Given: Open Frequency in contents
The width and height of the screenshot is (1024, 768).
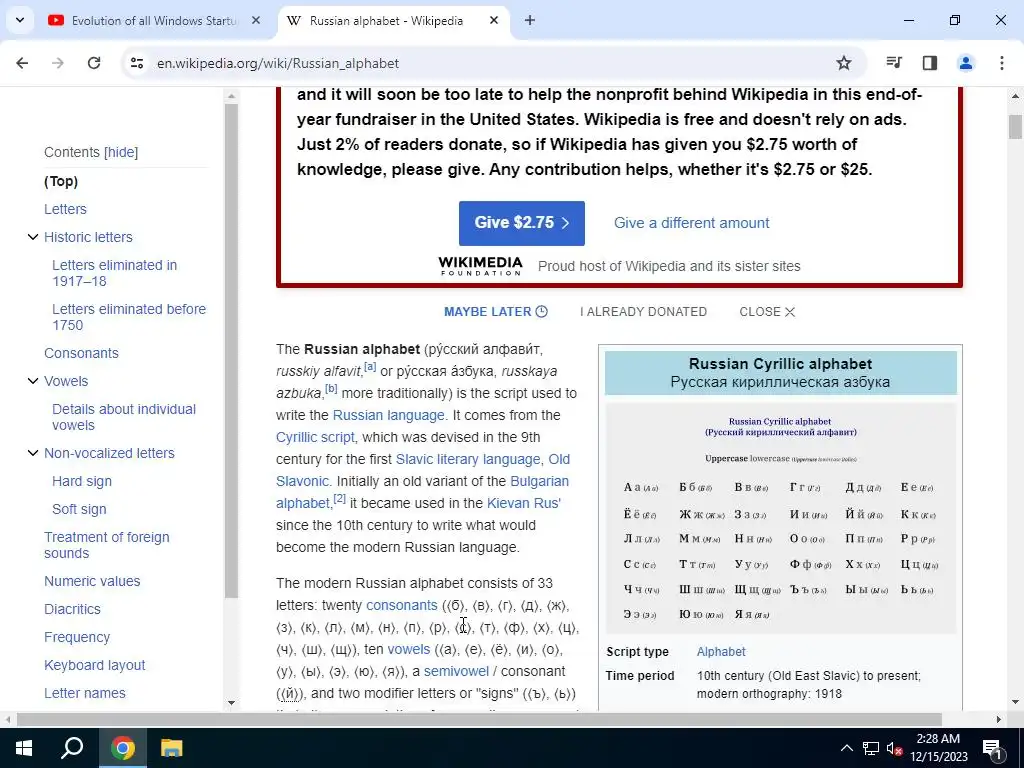Looking at the screenshot, I should click(x=77, y=637).
